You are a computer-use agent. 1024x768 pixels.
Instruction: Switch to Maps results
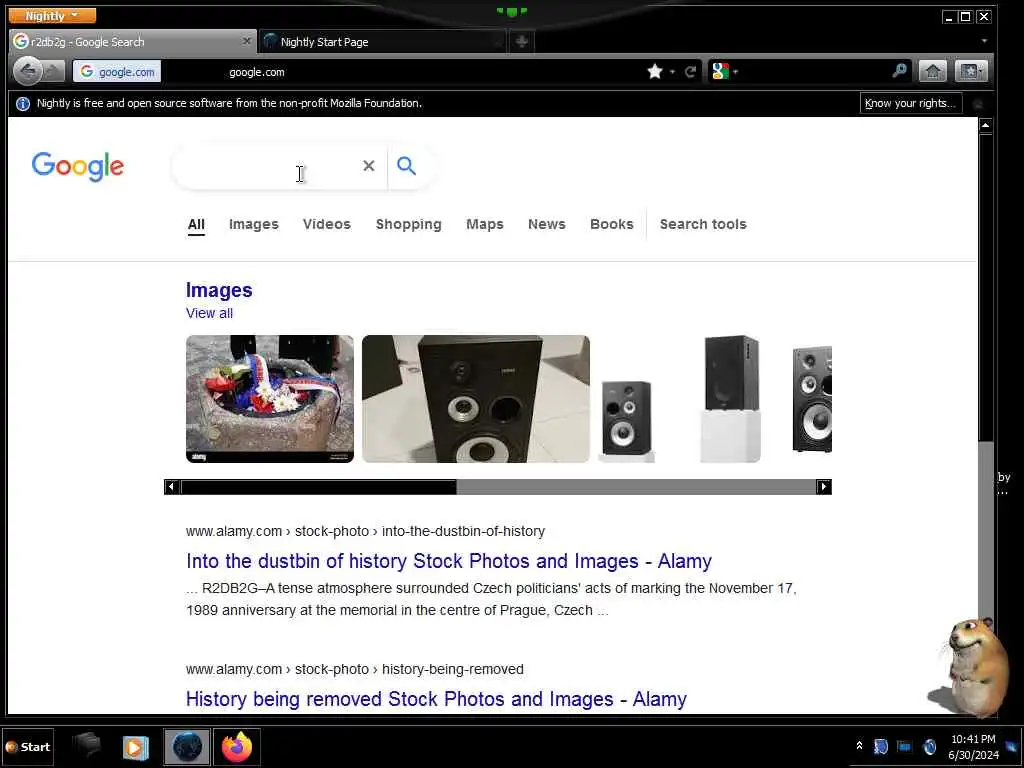tap(485, 225)
